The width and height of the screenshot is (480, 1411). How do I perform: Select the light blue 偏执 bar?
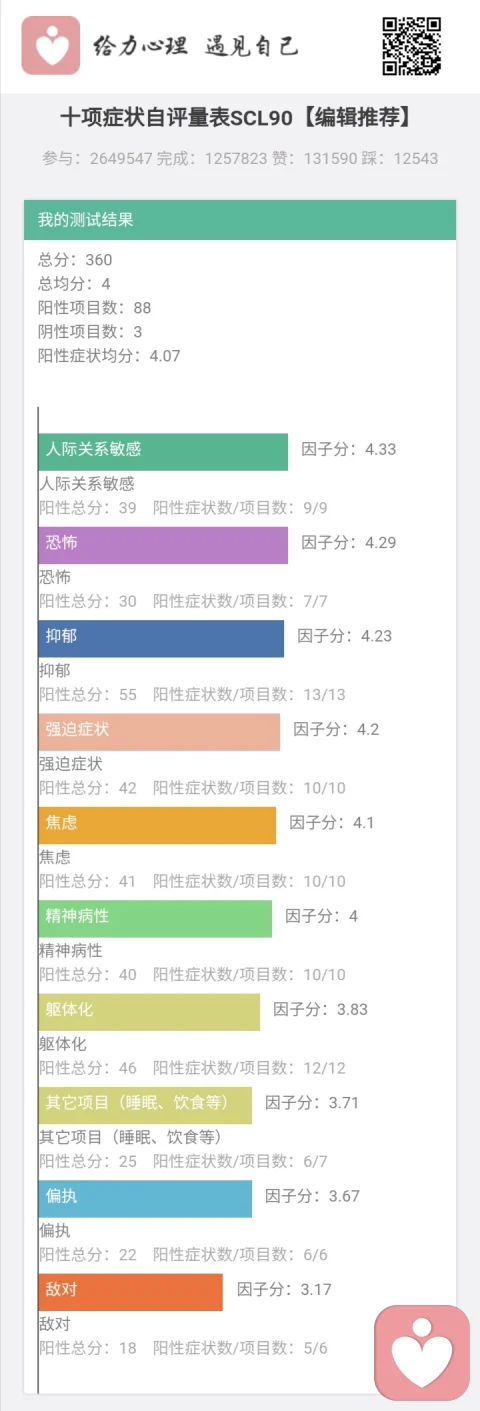tap(146, 1198)
